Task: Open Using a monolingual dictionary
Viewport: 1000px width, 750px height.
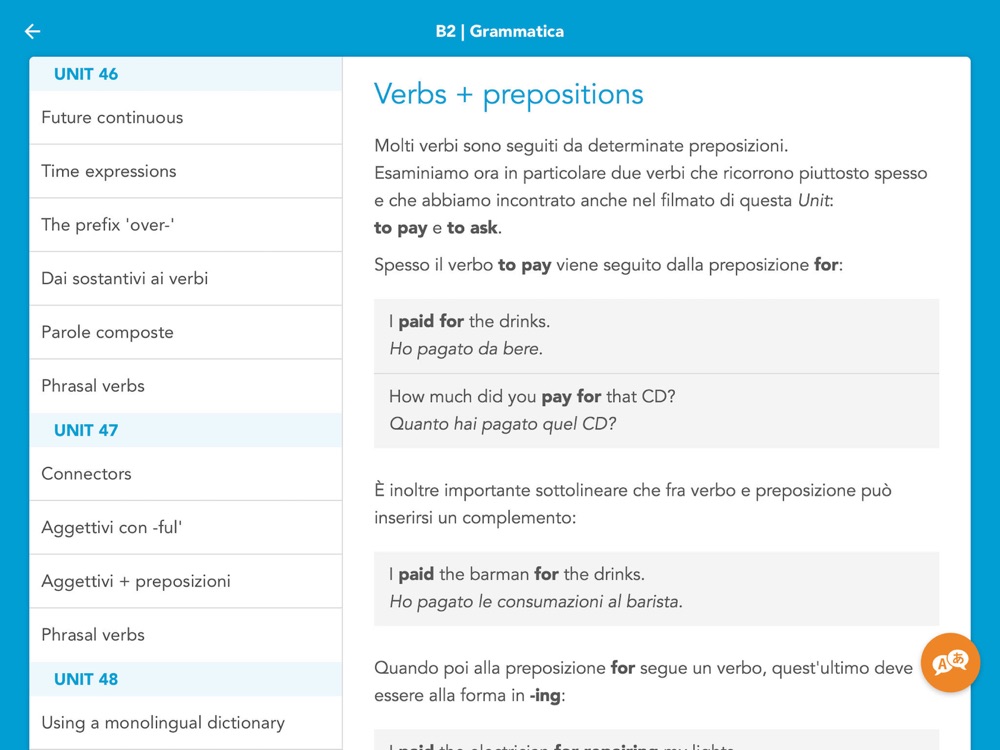Action: [163, 723]
